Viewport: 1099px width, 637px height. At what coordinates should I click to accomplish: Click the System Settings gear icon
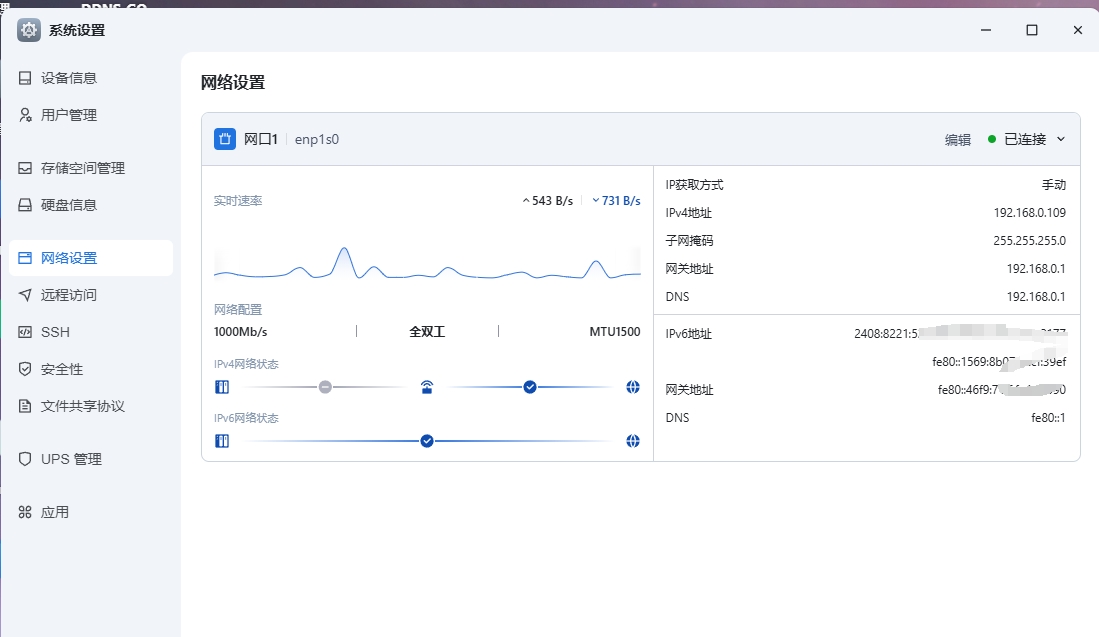(29, 30)
